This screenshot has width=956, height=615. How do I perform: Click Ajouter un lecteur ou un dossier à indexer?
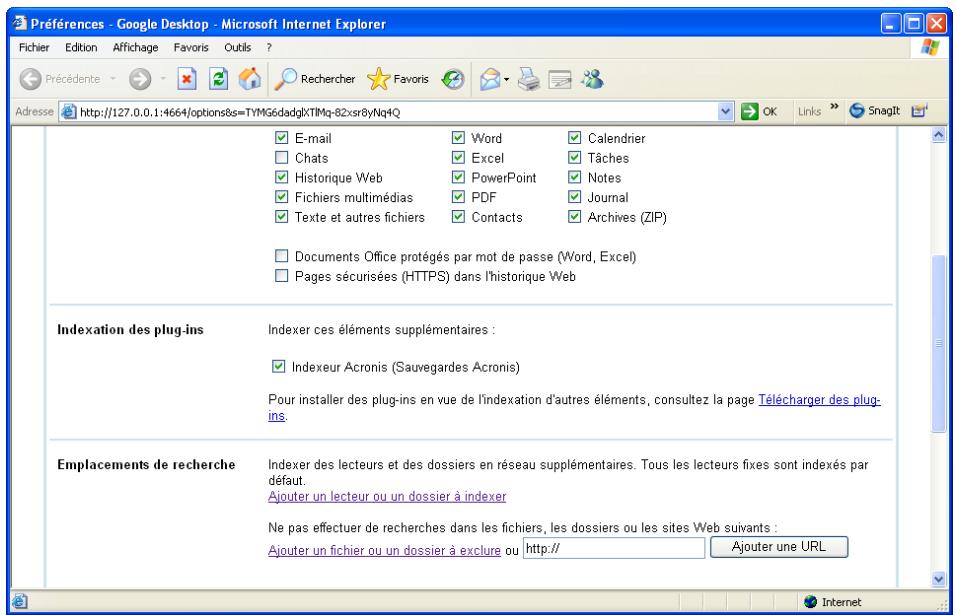click(387, 497)
